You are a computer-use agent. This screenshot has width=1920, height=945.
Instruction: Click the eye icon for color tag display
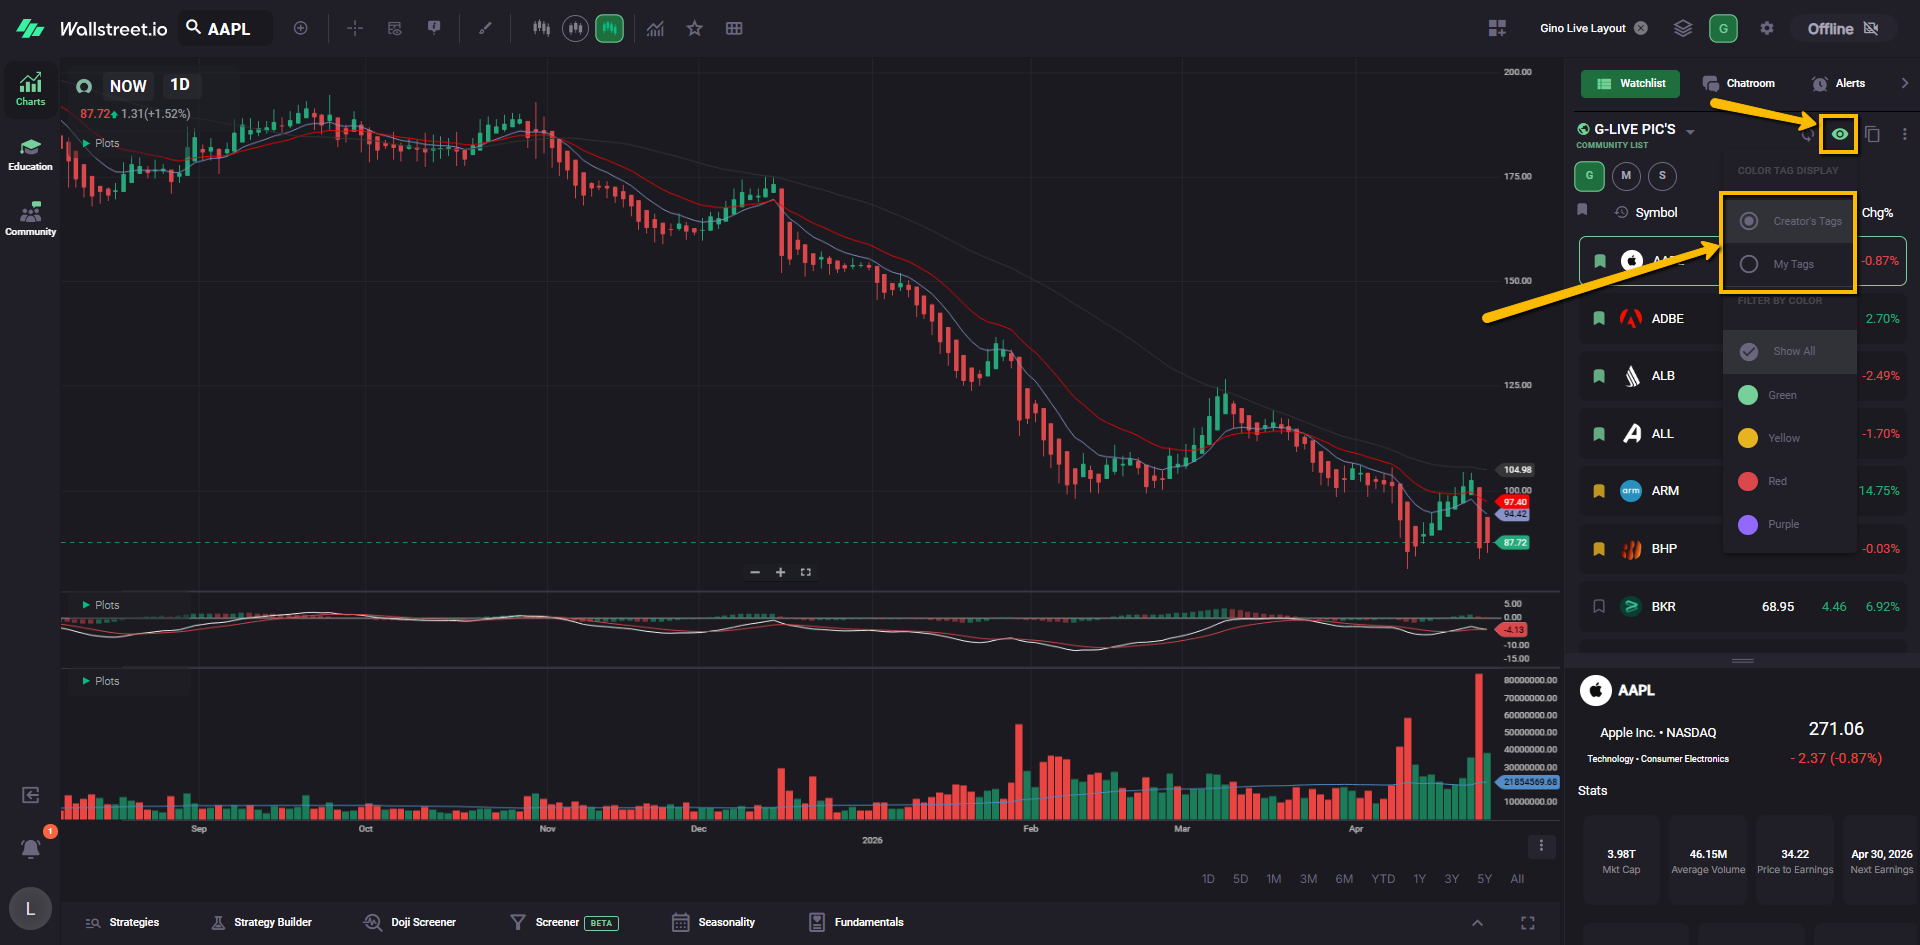1838,134
